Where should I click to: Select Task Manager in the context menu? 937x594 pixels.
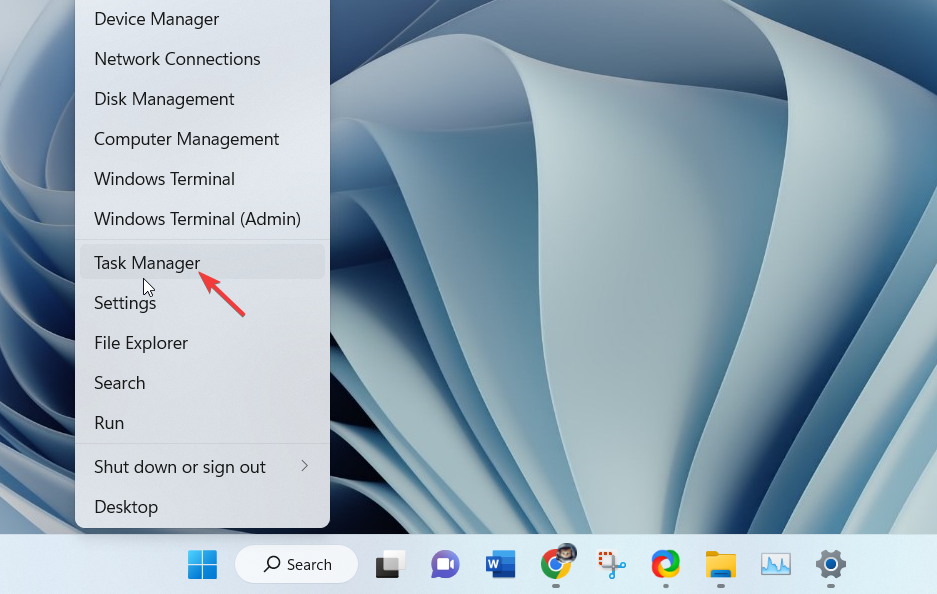point(202,261)
